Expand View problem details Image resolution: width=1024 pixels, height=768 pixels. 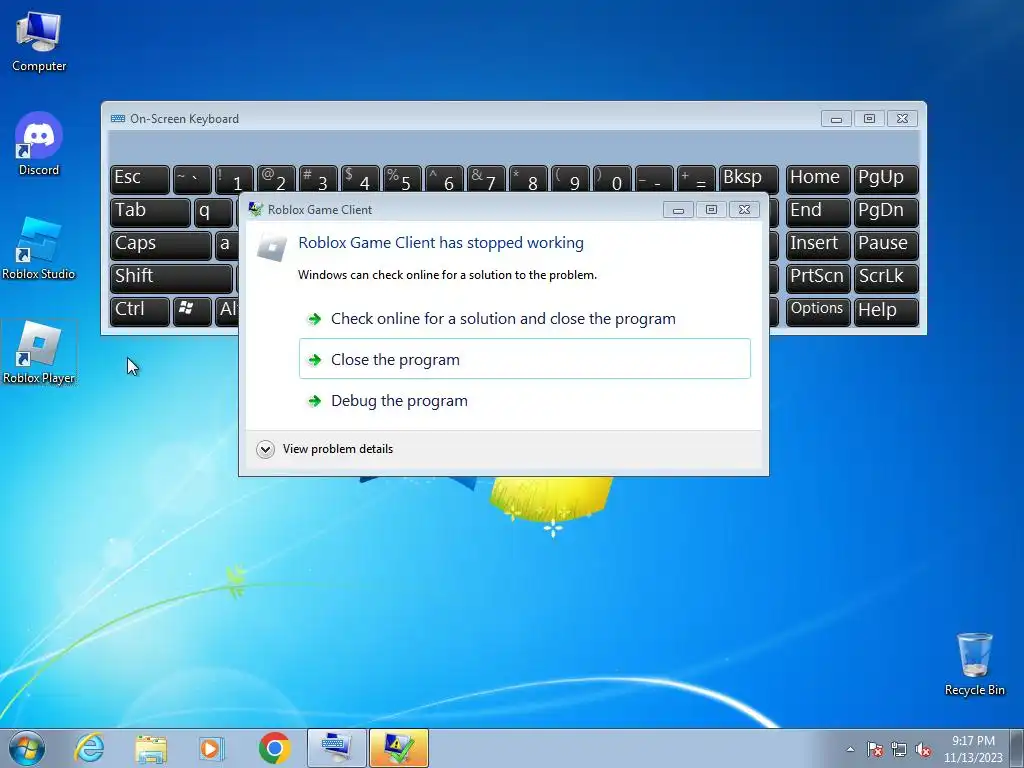coord(325,449)
